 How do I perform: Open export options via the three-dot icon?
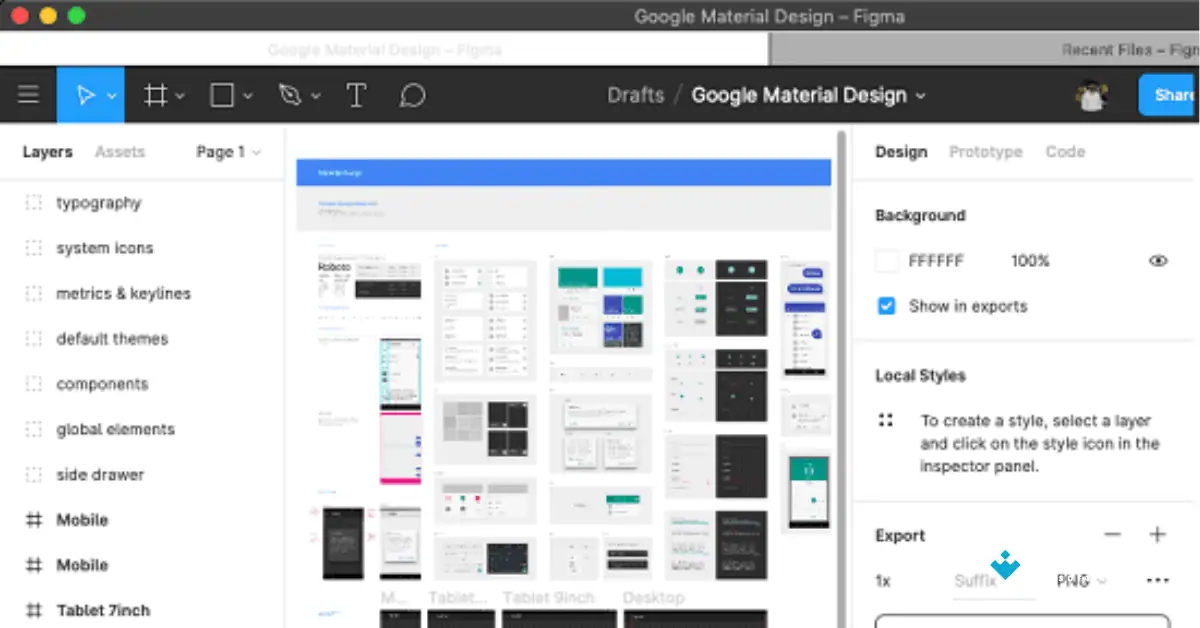click(x=1157, y=579)
